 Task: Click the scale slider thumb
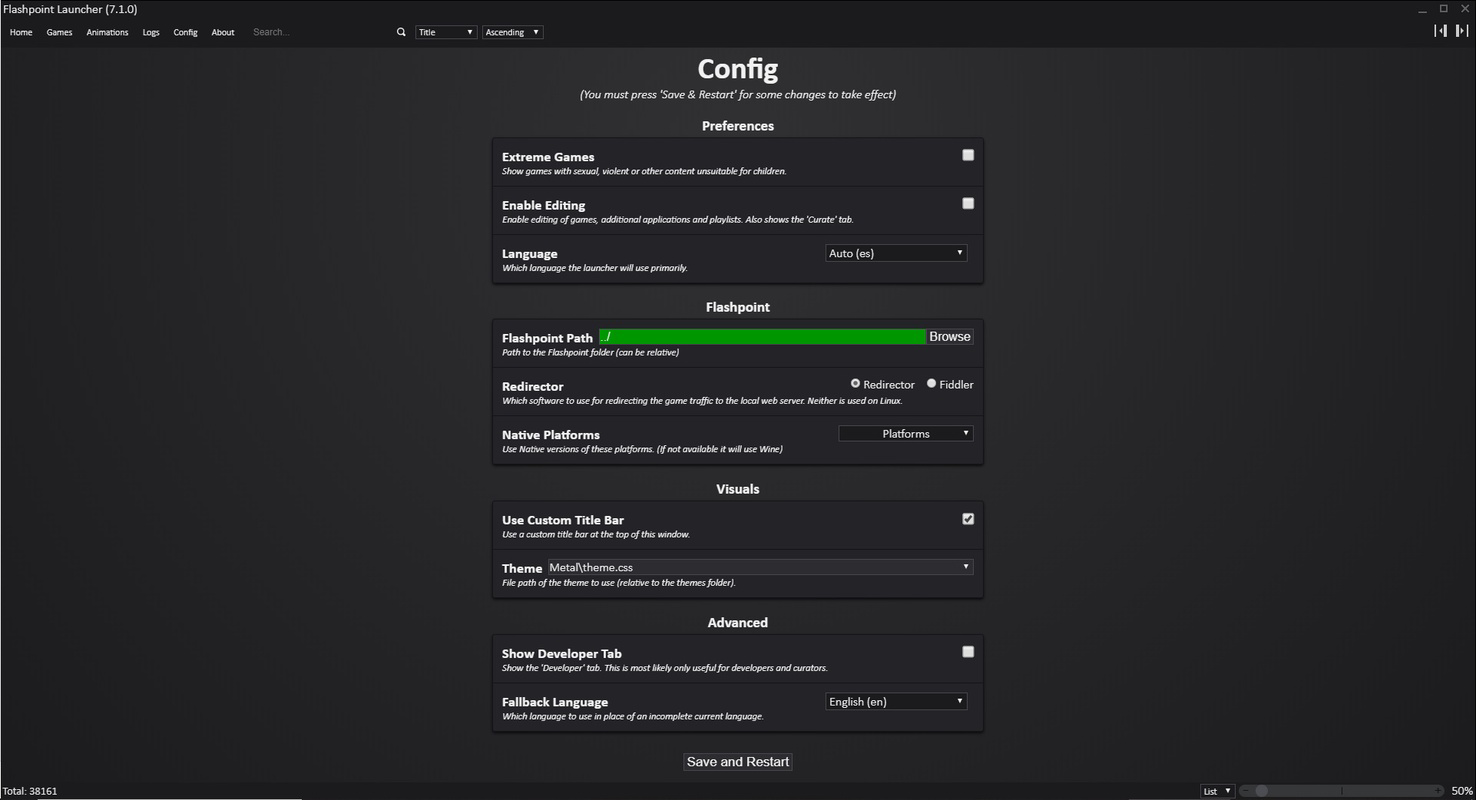tap(1262, 791)
